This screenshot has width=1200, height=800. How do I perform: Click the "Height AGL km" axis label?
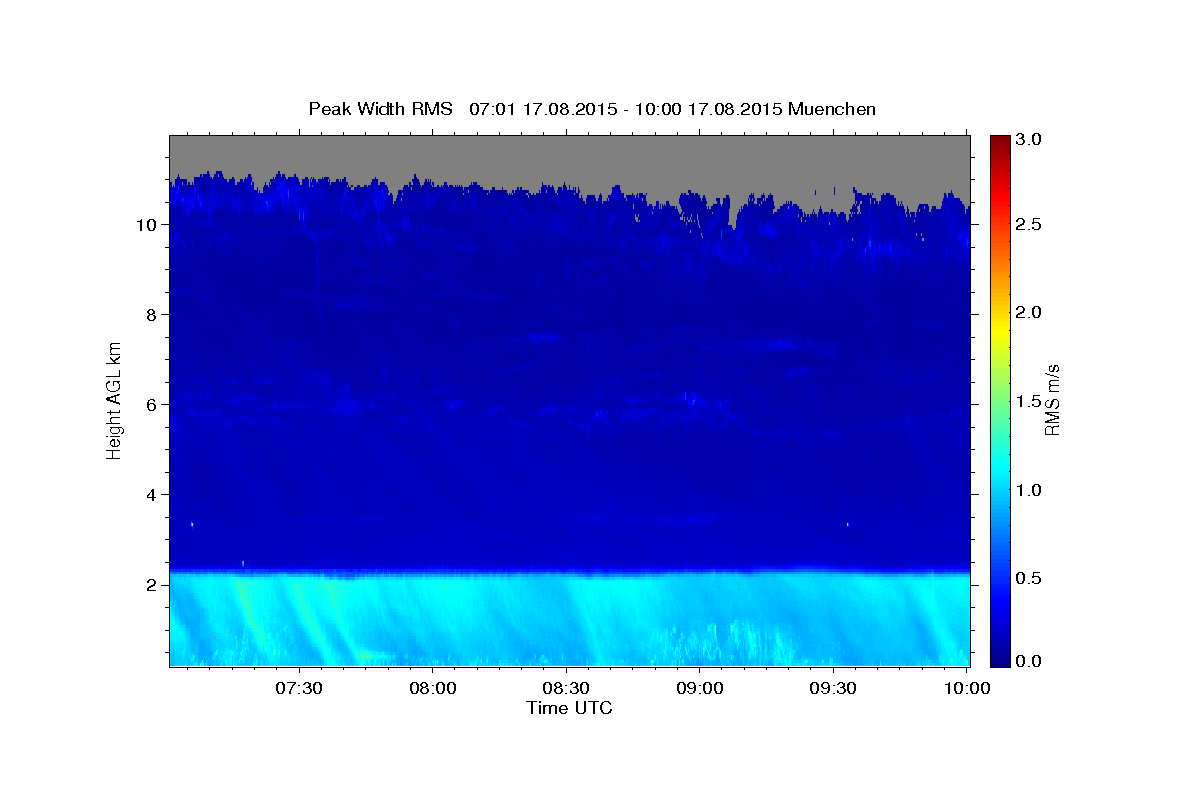click(115, 400)
